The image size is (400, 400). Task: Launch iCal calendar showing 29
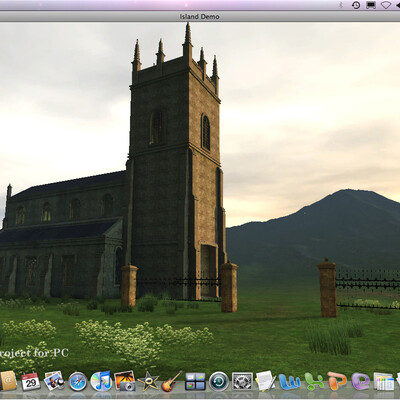[x=31, y=382]
